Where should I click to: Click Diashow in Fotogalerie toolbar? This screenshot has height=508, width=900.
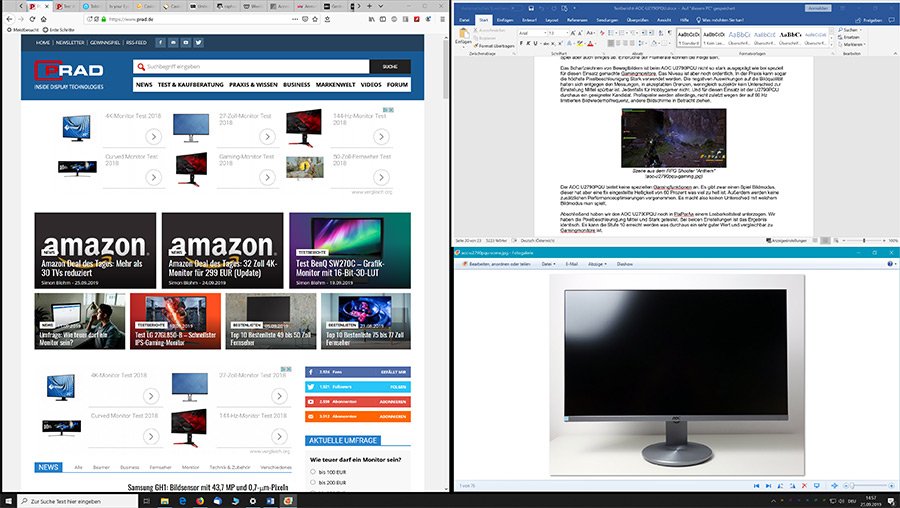[624, 264]
